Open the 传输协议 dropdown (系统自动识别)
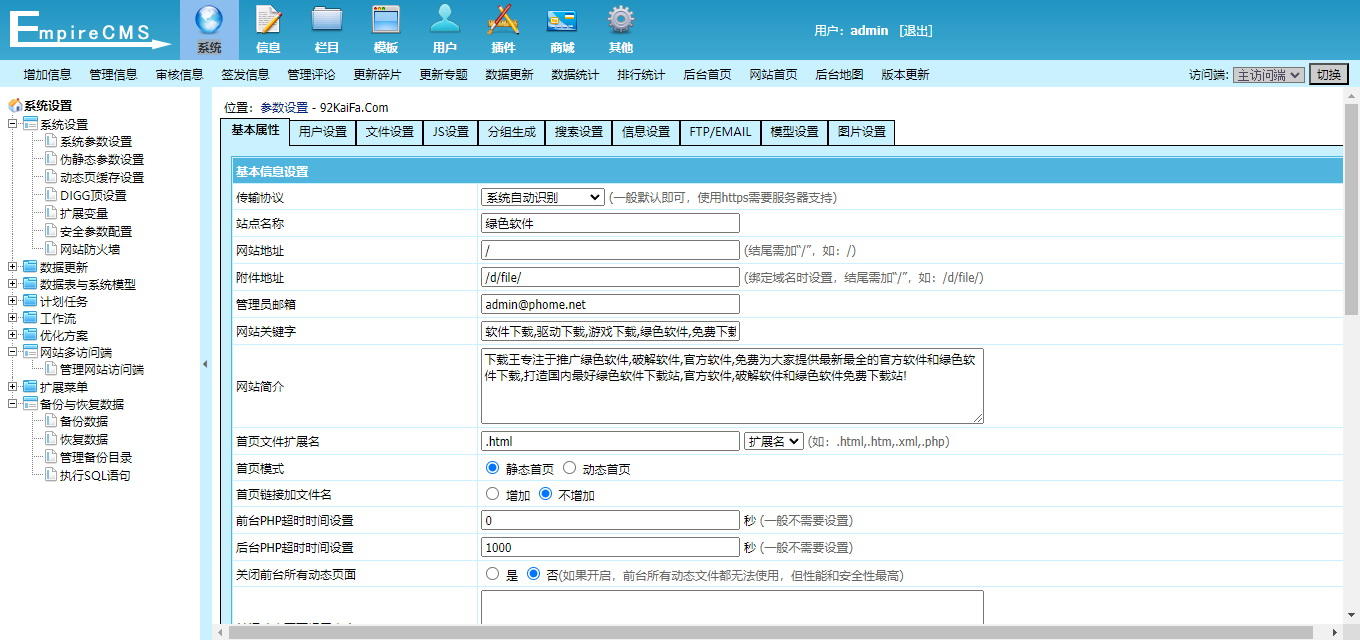The image size is (1360, 640). click(543, 197)
